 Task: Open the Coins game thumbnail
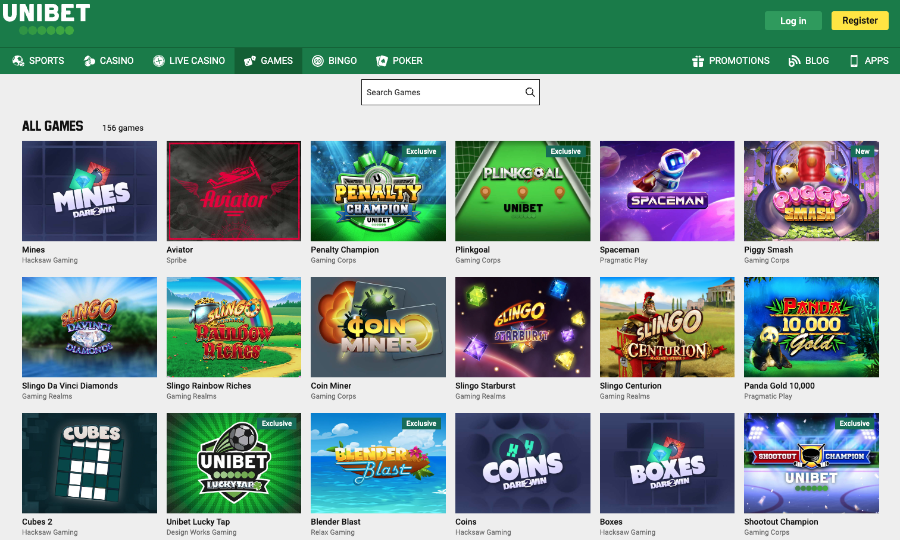coord(522,463)
